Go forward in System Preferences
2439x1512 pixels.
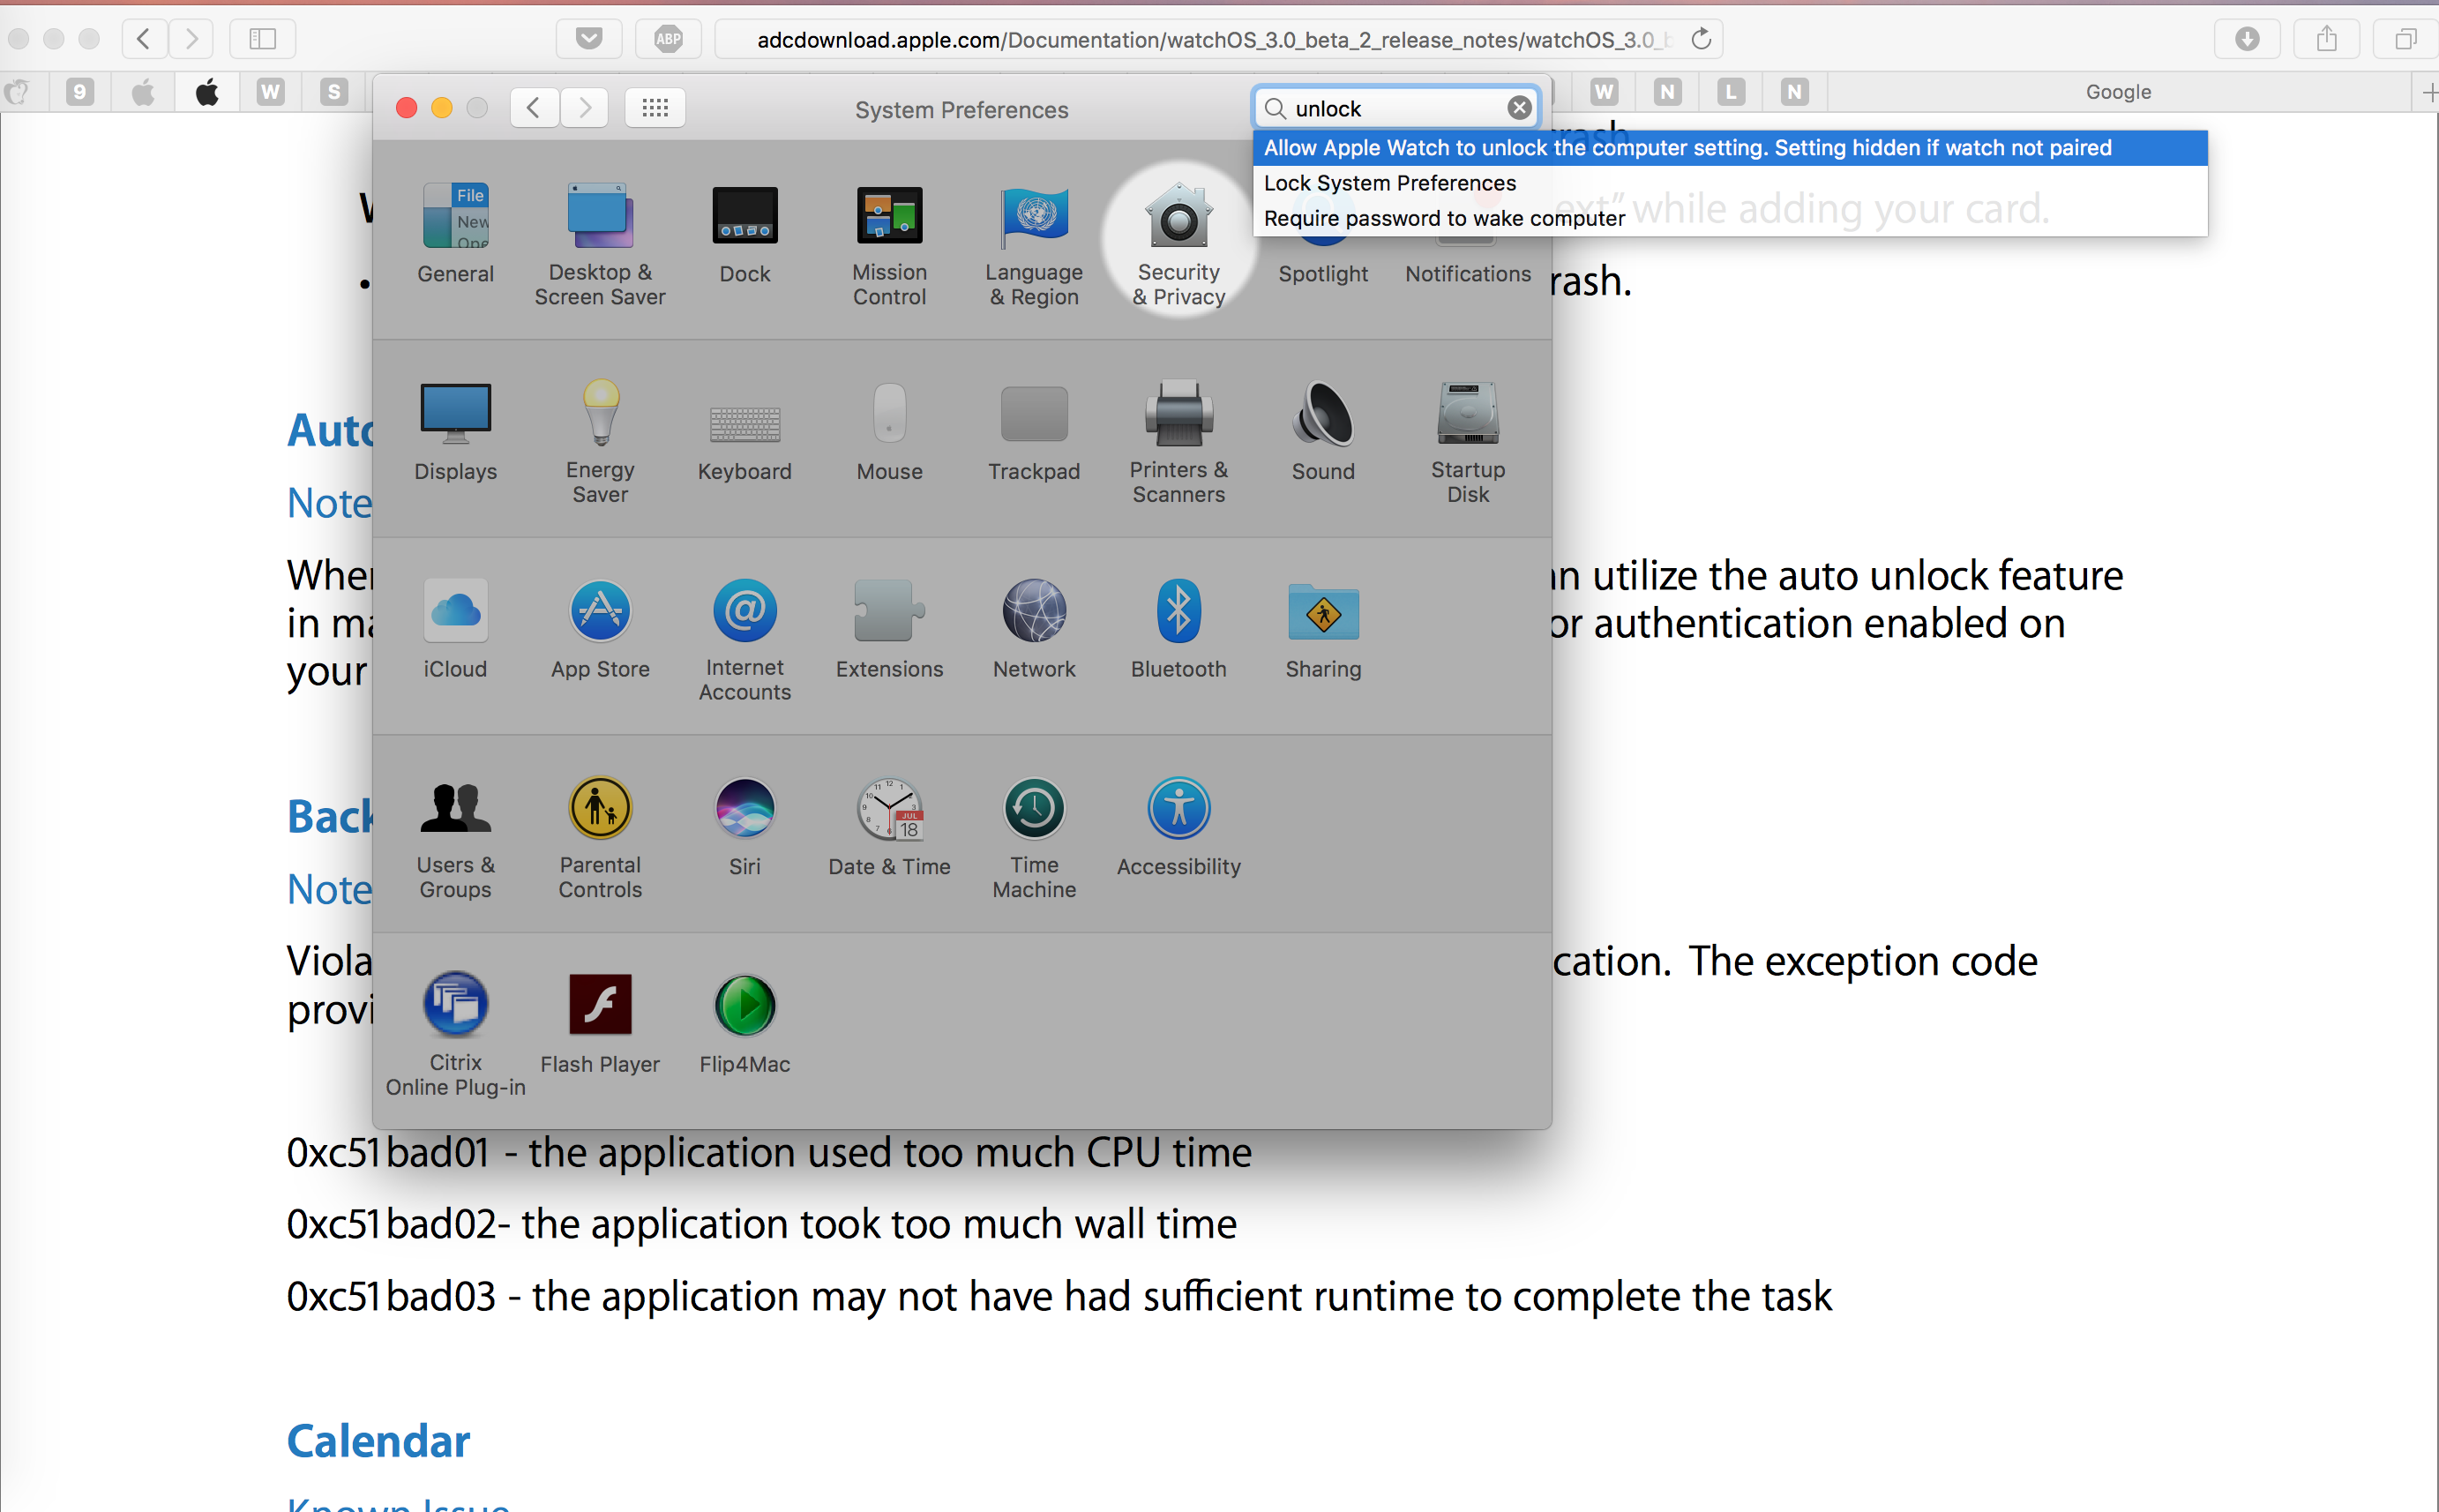[585, 108]
